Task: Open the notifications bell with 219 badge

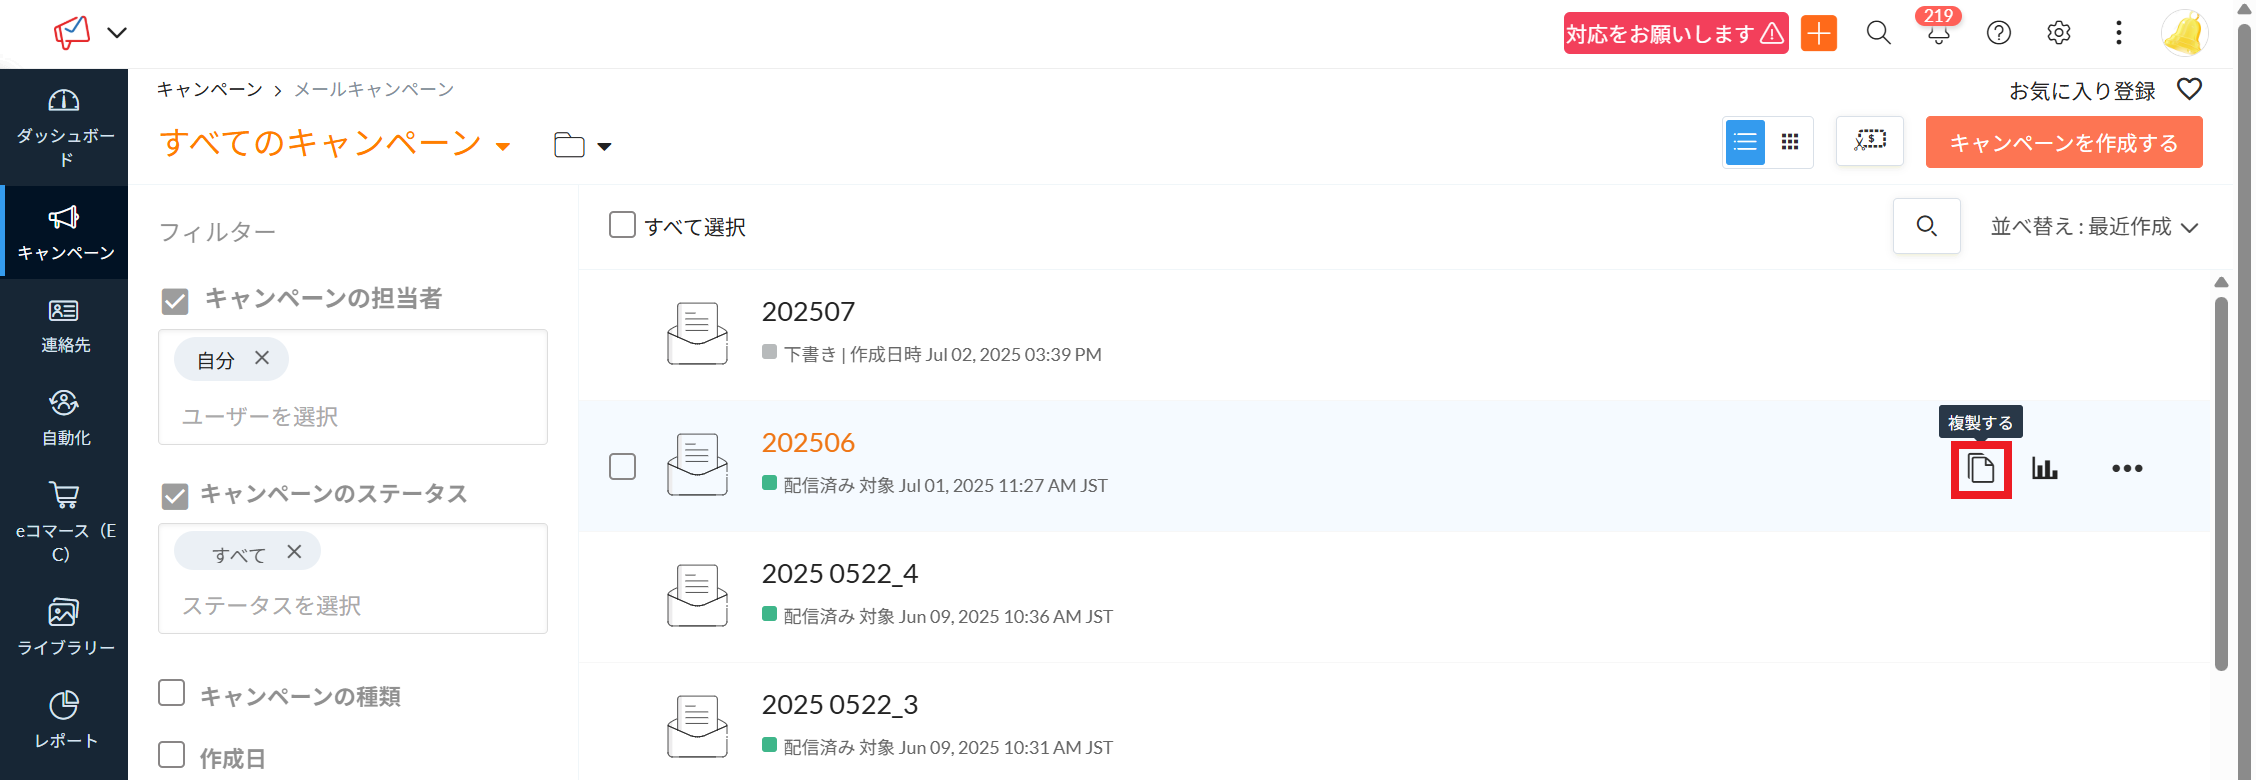Action: (1938, 33)
